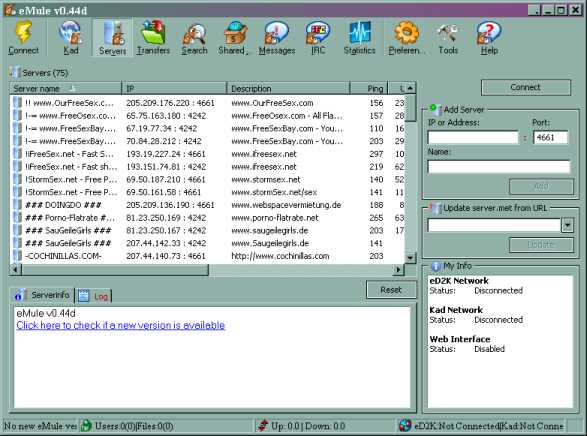Sort by Ping column header
587x436 pixels.
[x=369, y=88]
